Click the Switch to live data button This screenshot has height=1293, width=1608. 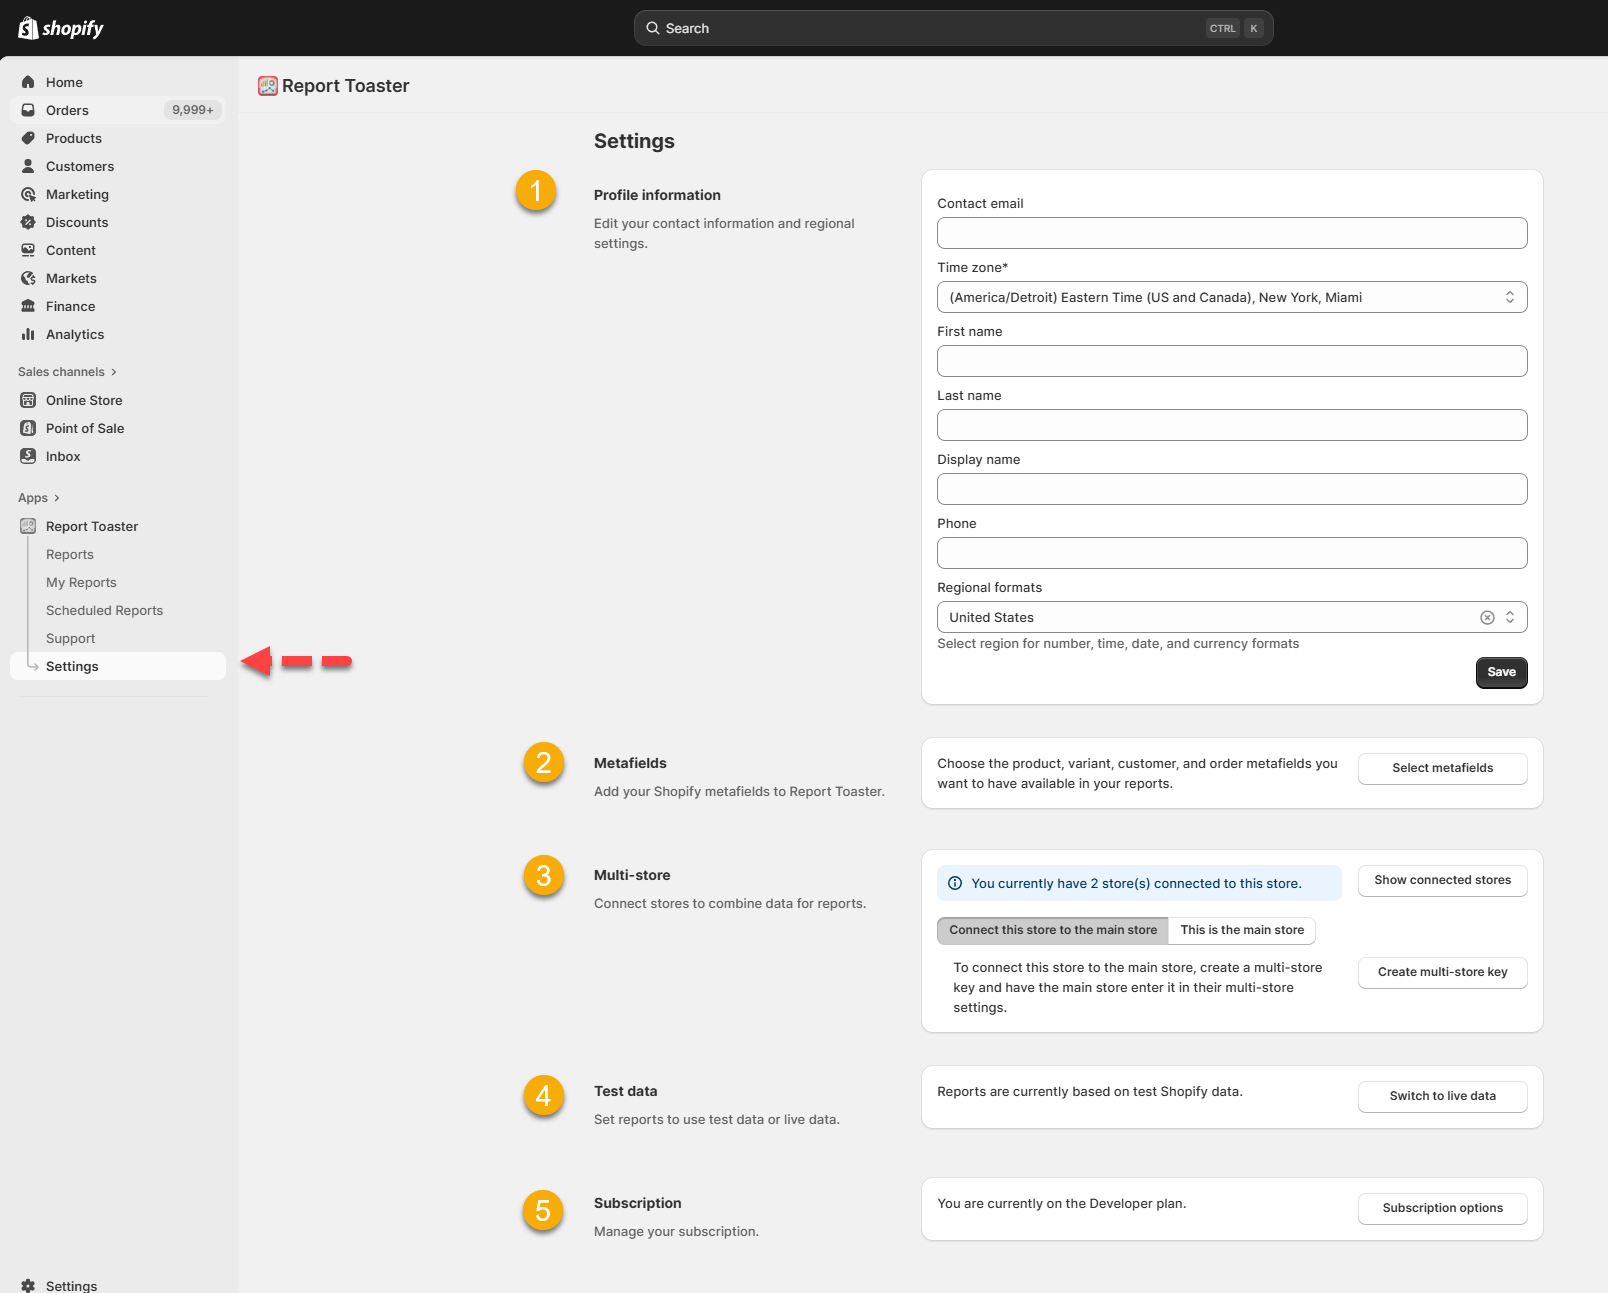pyautogui.click(x=1442, y=1096)
